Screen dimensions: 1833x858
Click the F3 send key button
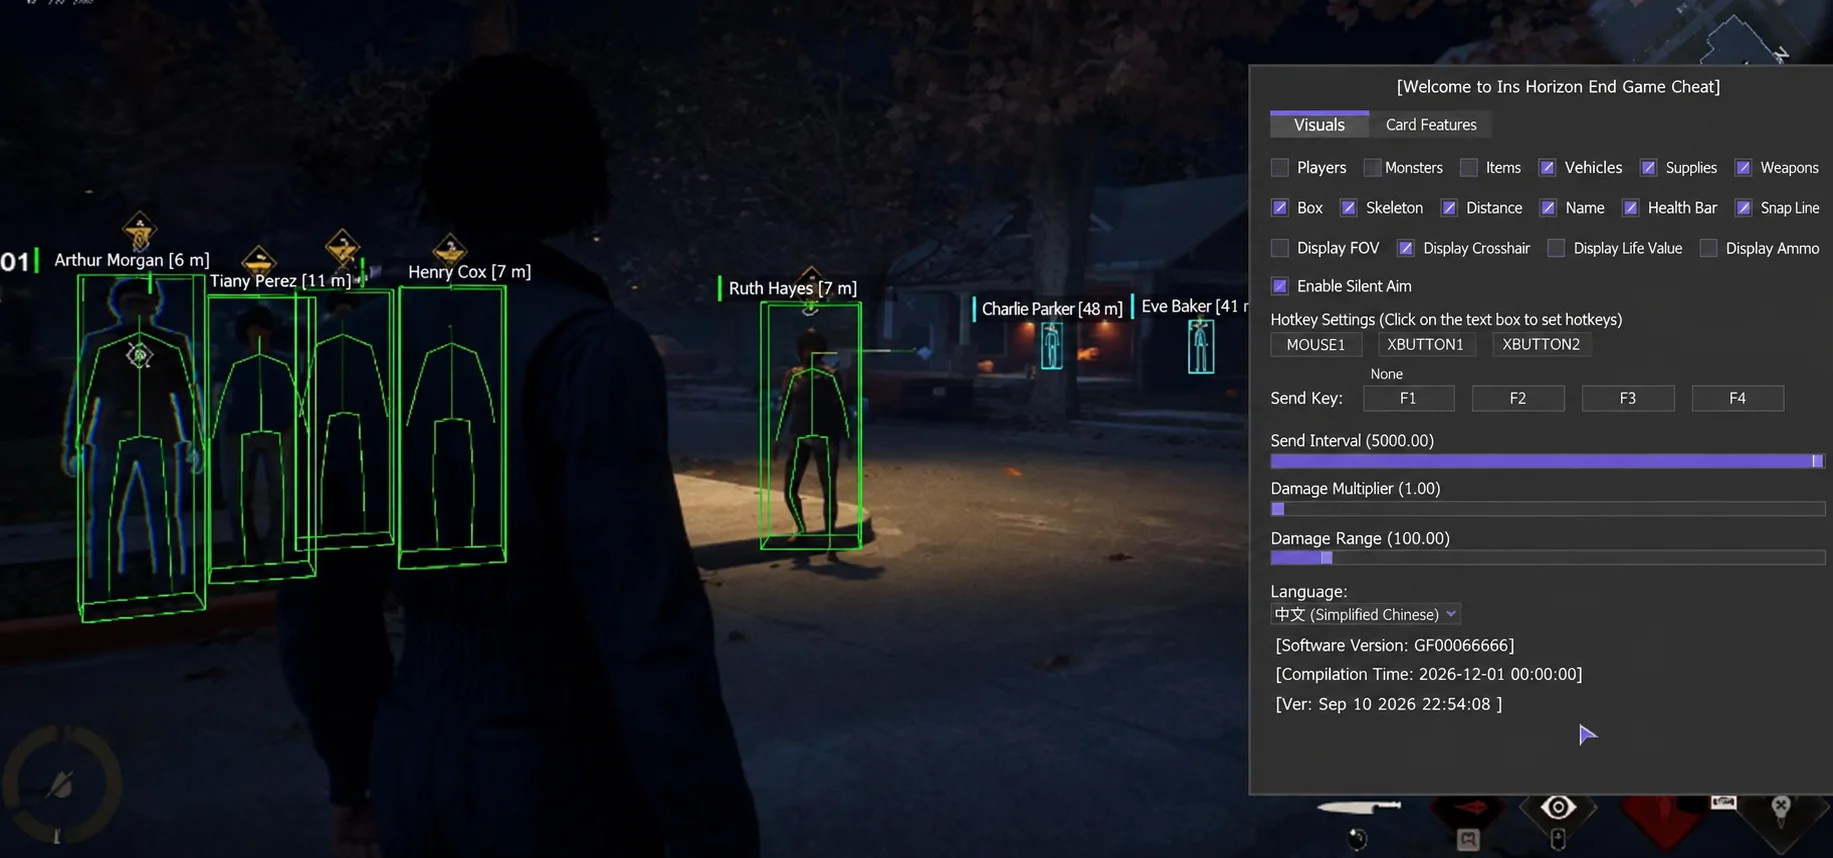pyautogui.click(x=1628, y=398)
